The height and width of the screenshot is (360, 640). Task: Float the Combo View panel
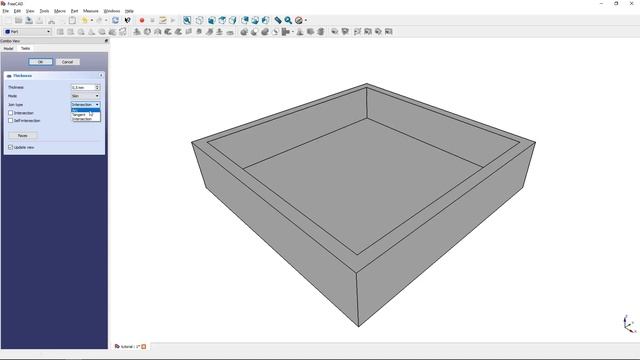[106, 41]
